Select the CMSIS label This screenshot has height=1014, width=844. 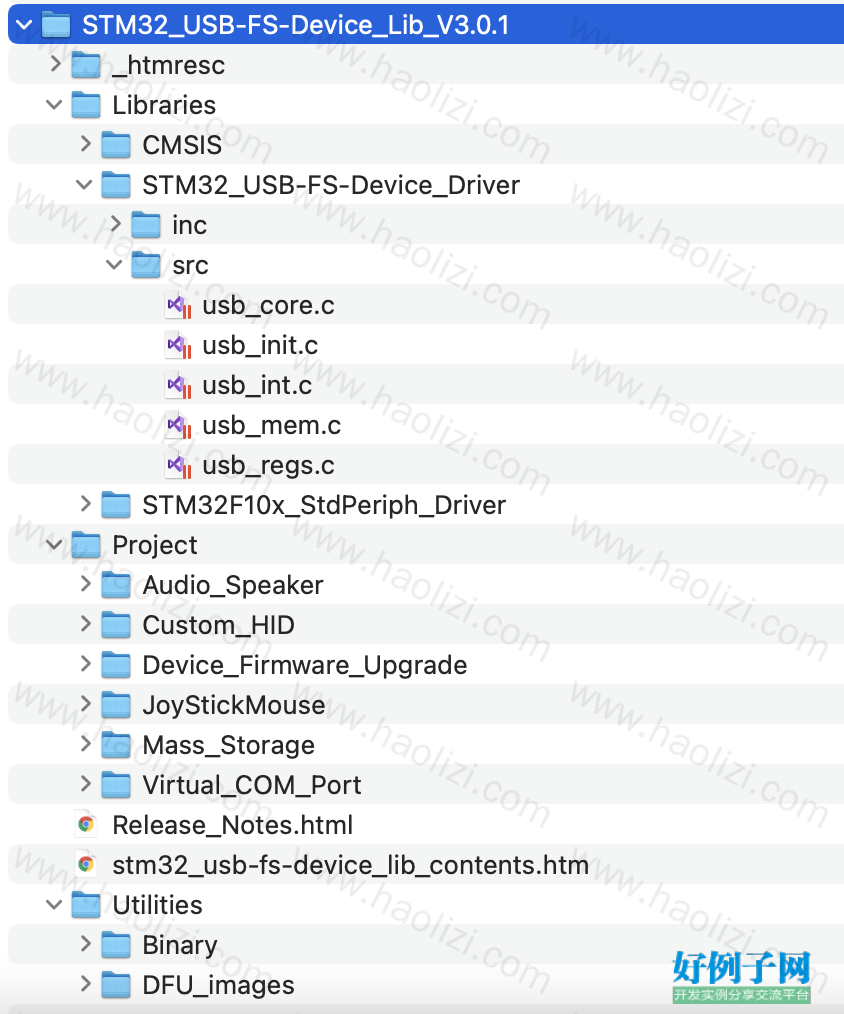click(182, 145)
